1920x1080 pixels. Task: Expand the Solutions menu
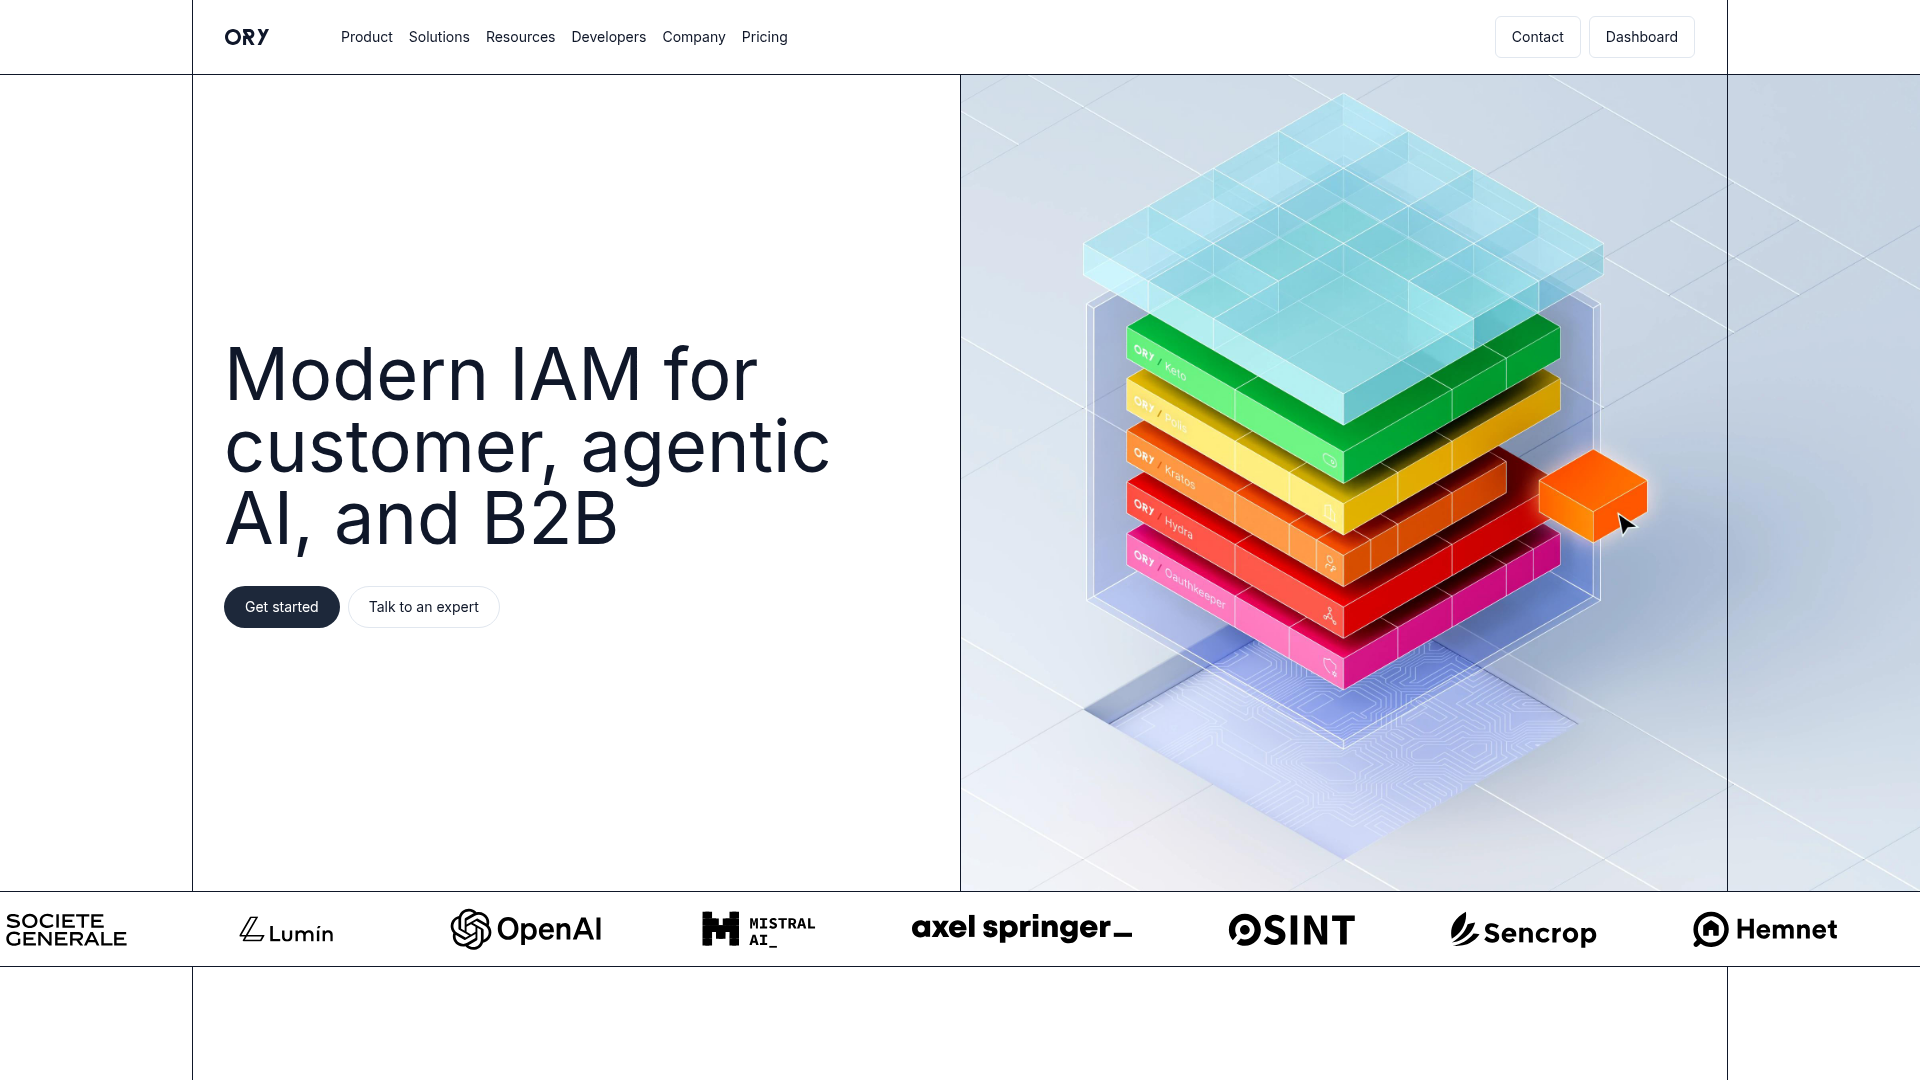439,37
